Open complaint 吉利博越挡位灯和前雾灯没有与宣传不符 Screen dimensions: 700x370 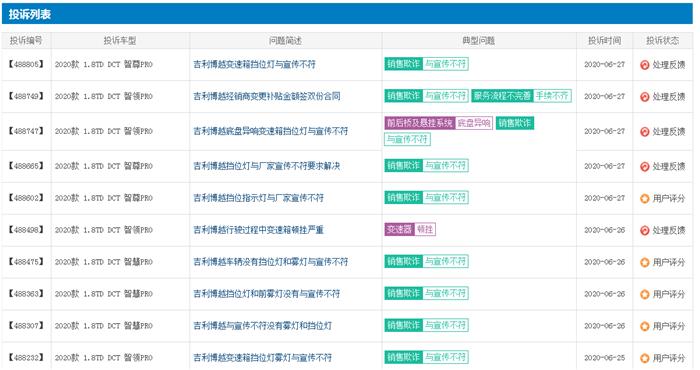click(267, 294)
